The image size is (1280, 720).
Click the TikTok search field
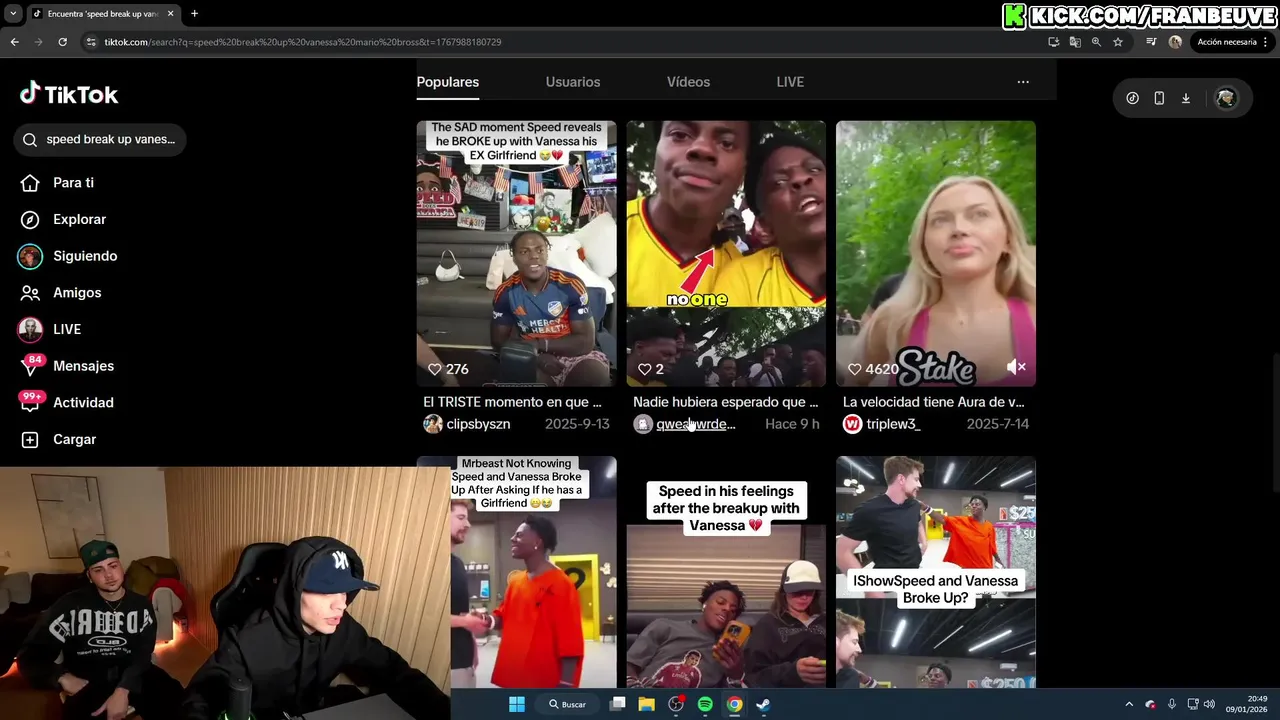pyautogui.click(x=100, y=140)
